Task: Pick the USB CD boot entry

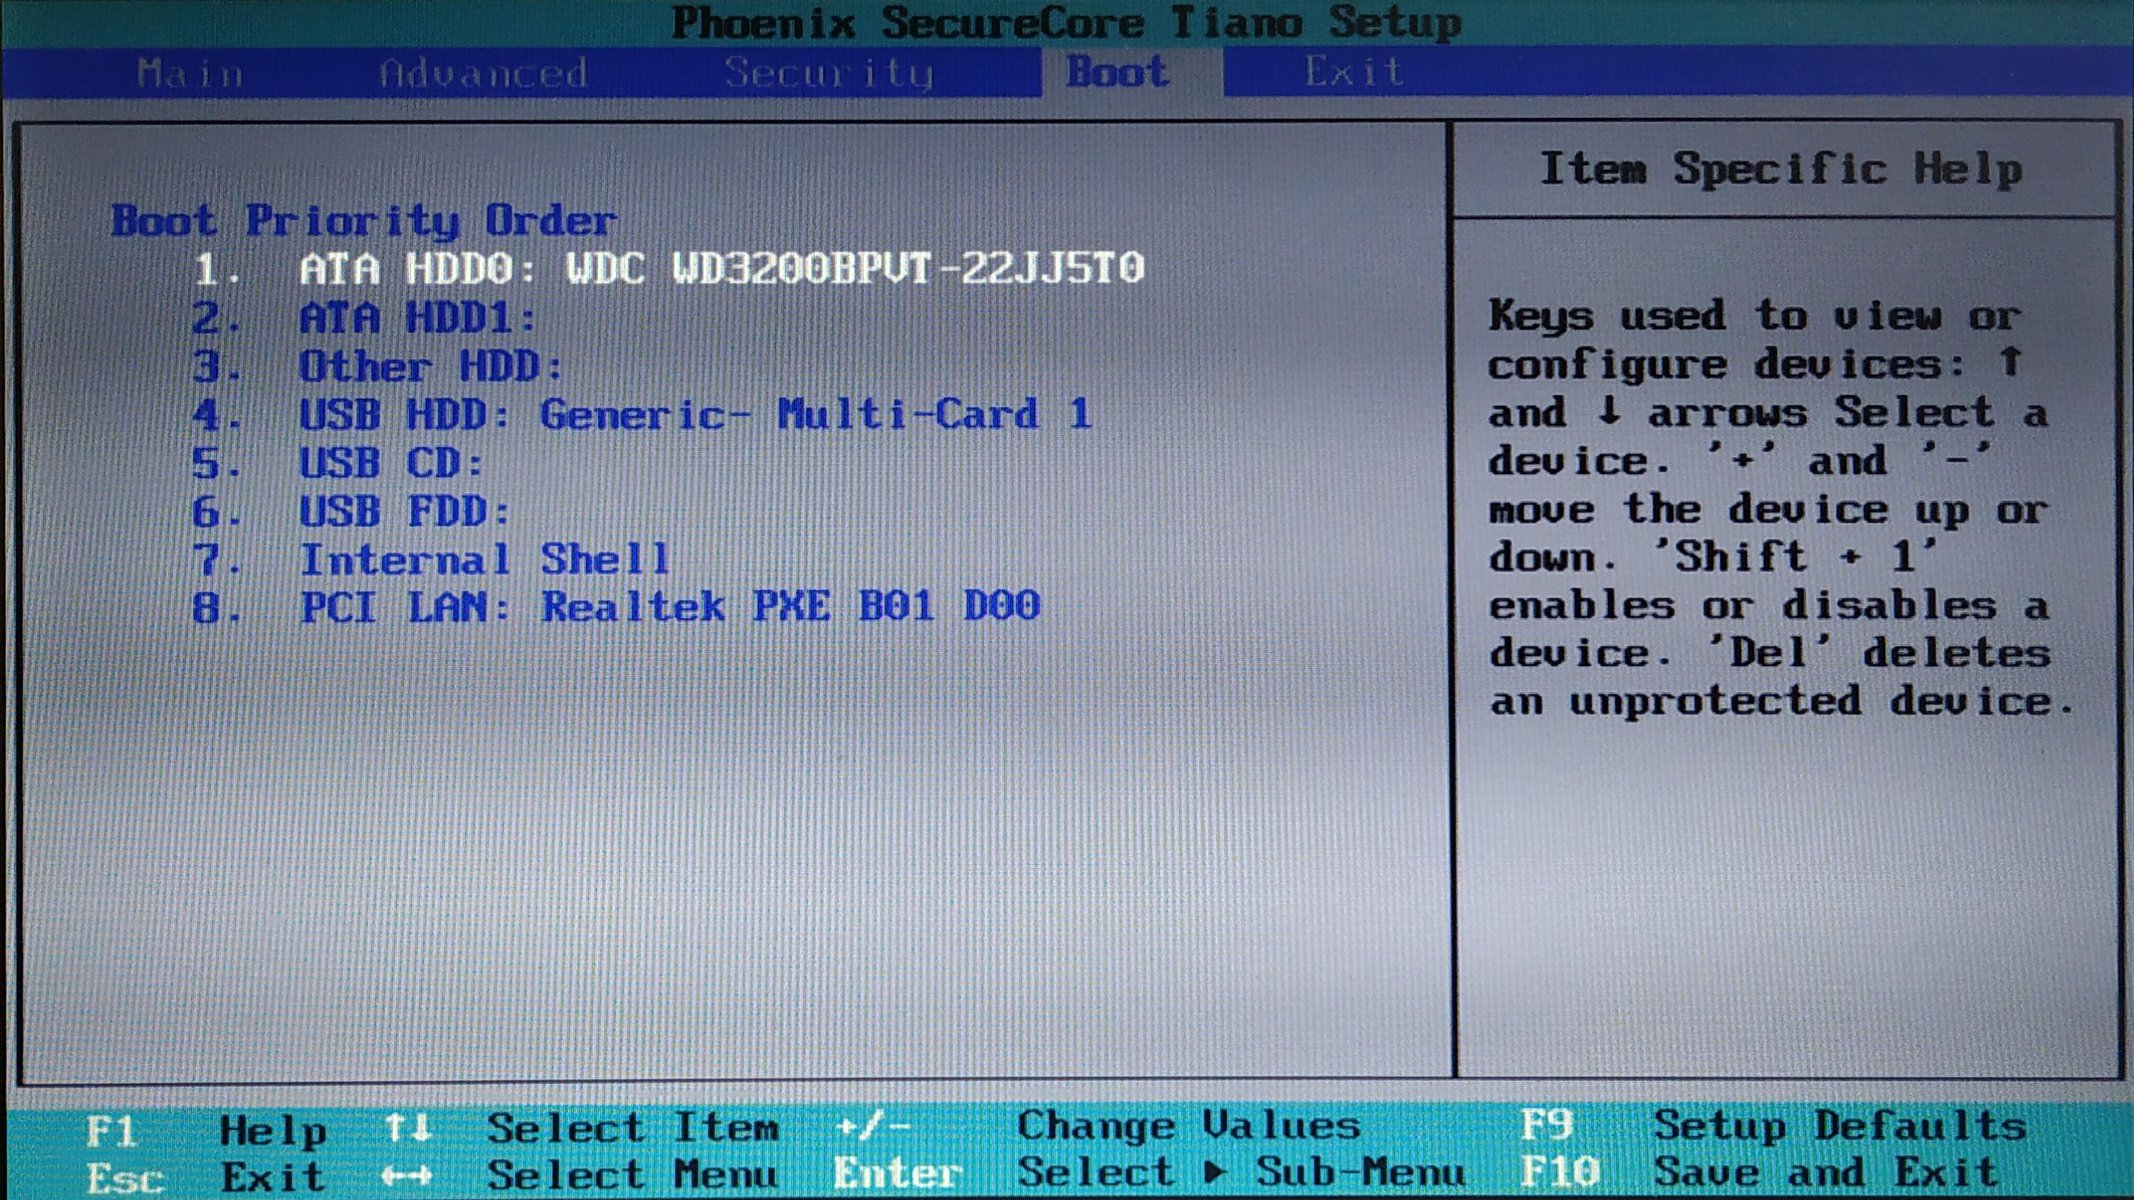Action: [338, 463]
